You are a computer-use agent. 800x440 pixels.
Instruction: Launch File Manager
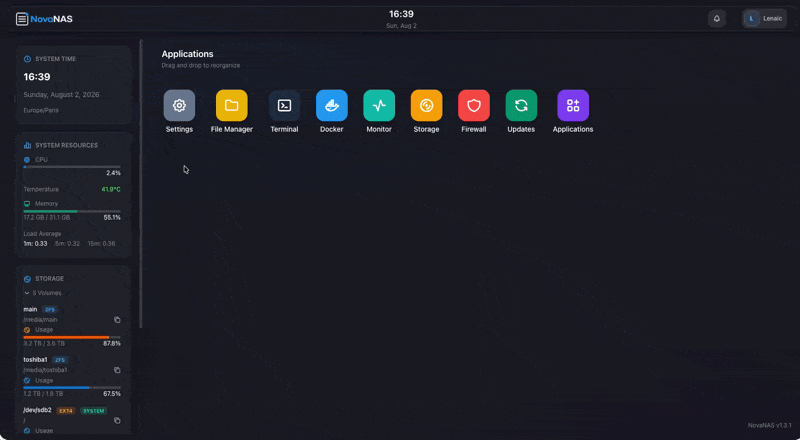coord(232,106)
